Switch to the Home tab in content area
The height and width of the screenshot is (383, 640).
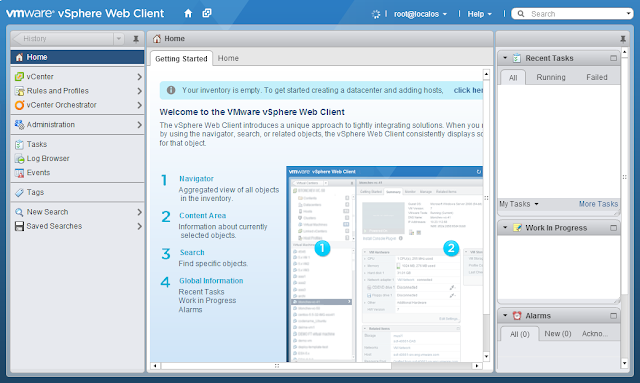click(x=228, y=58)
